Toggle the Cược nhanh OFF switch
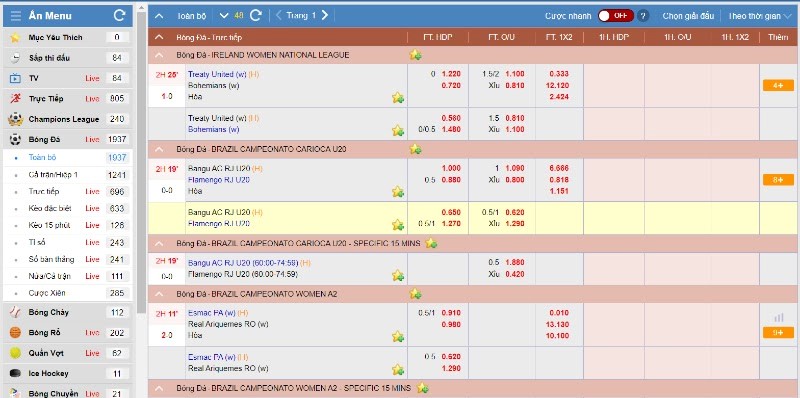Viewport: 800px width, 398px height. click(616, 16)
